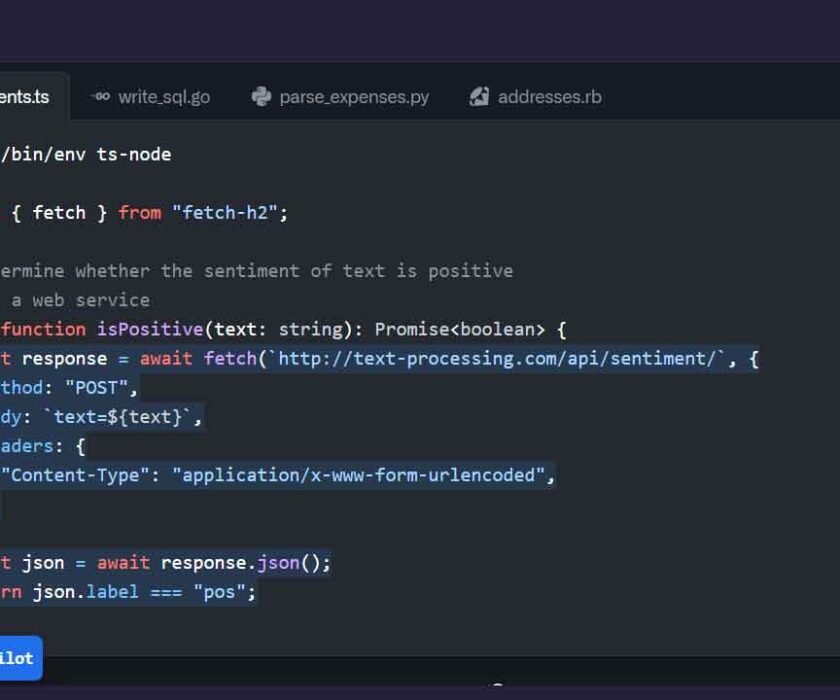Viewport: 840px width, 700px height.
Task: Click the text-processing.com API URL
Action: [x=496, y=358]
